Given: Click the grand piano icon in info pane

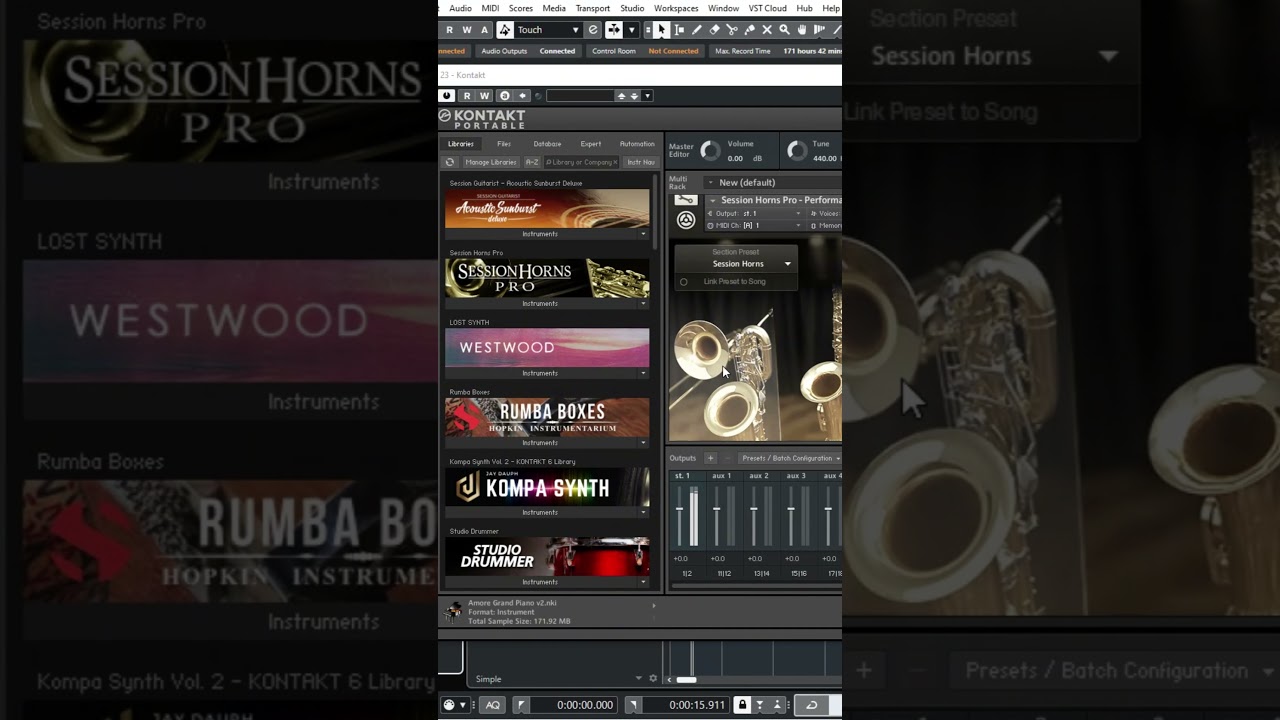Looking at the screenshot, I should click(454, 611).
